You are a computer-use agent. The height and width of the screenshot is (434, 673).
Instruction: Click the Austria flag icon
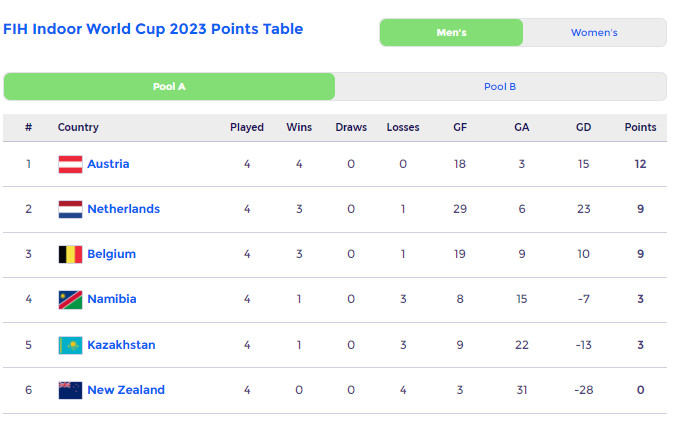click(70, 164)
